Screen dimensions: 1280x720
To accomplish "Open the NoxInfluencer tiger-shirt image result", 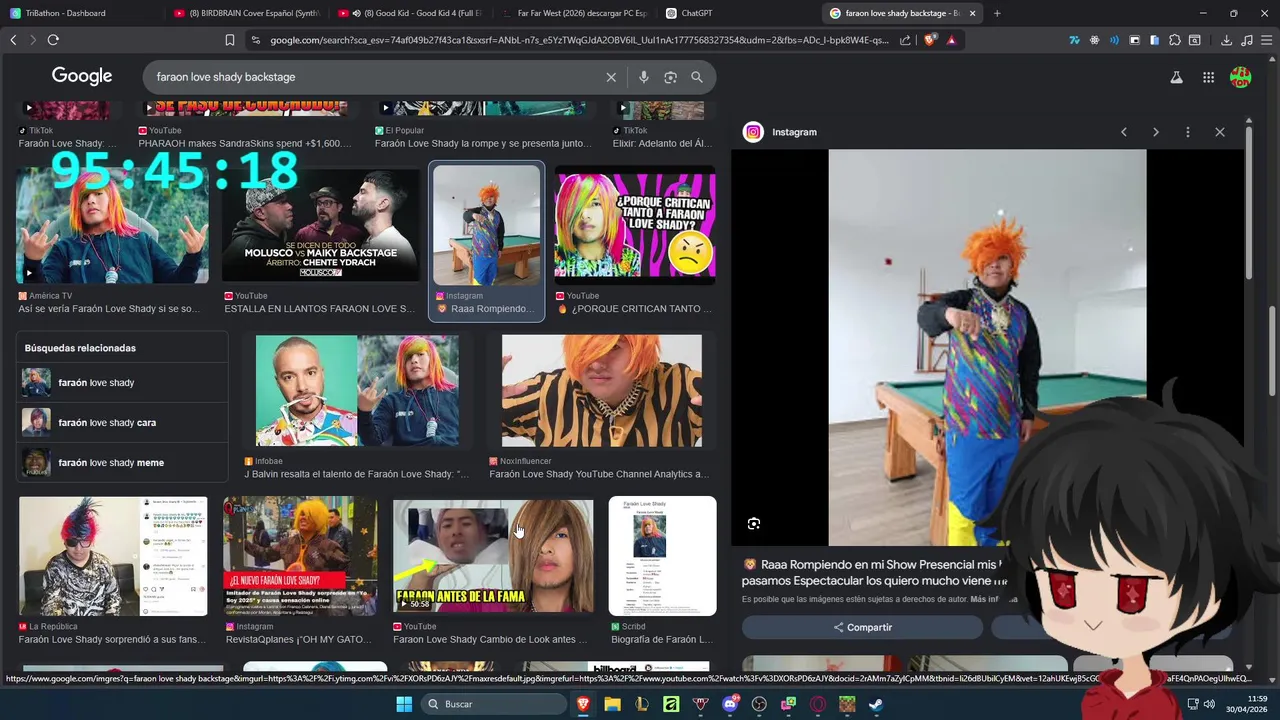I will point(601,391).
